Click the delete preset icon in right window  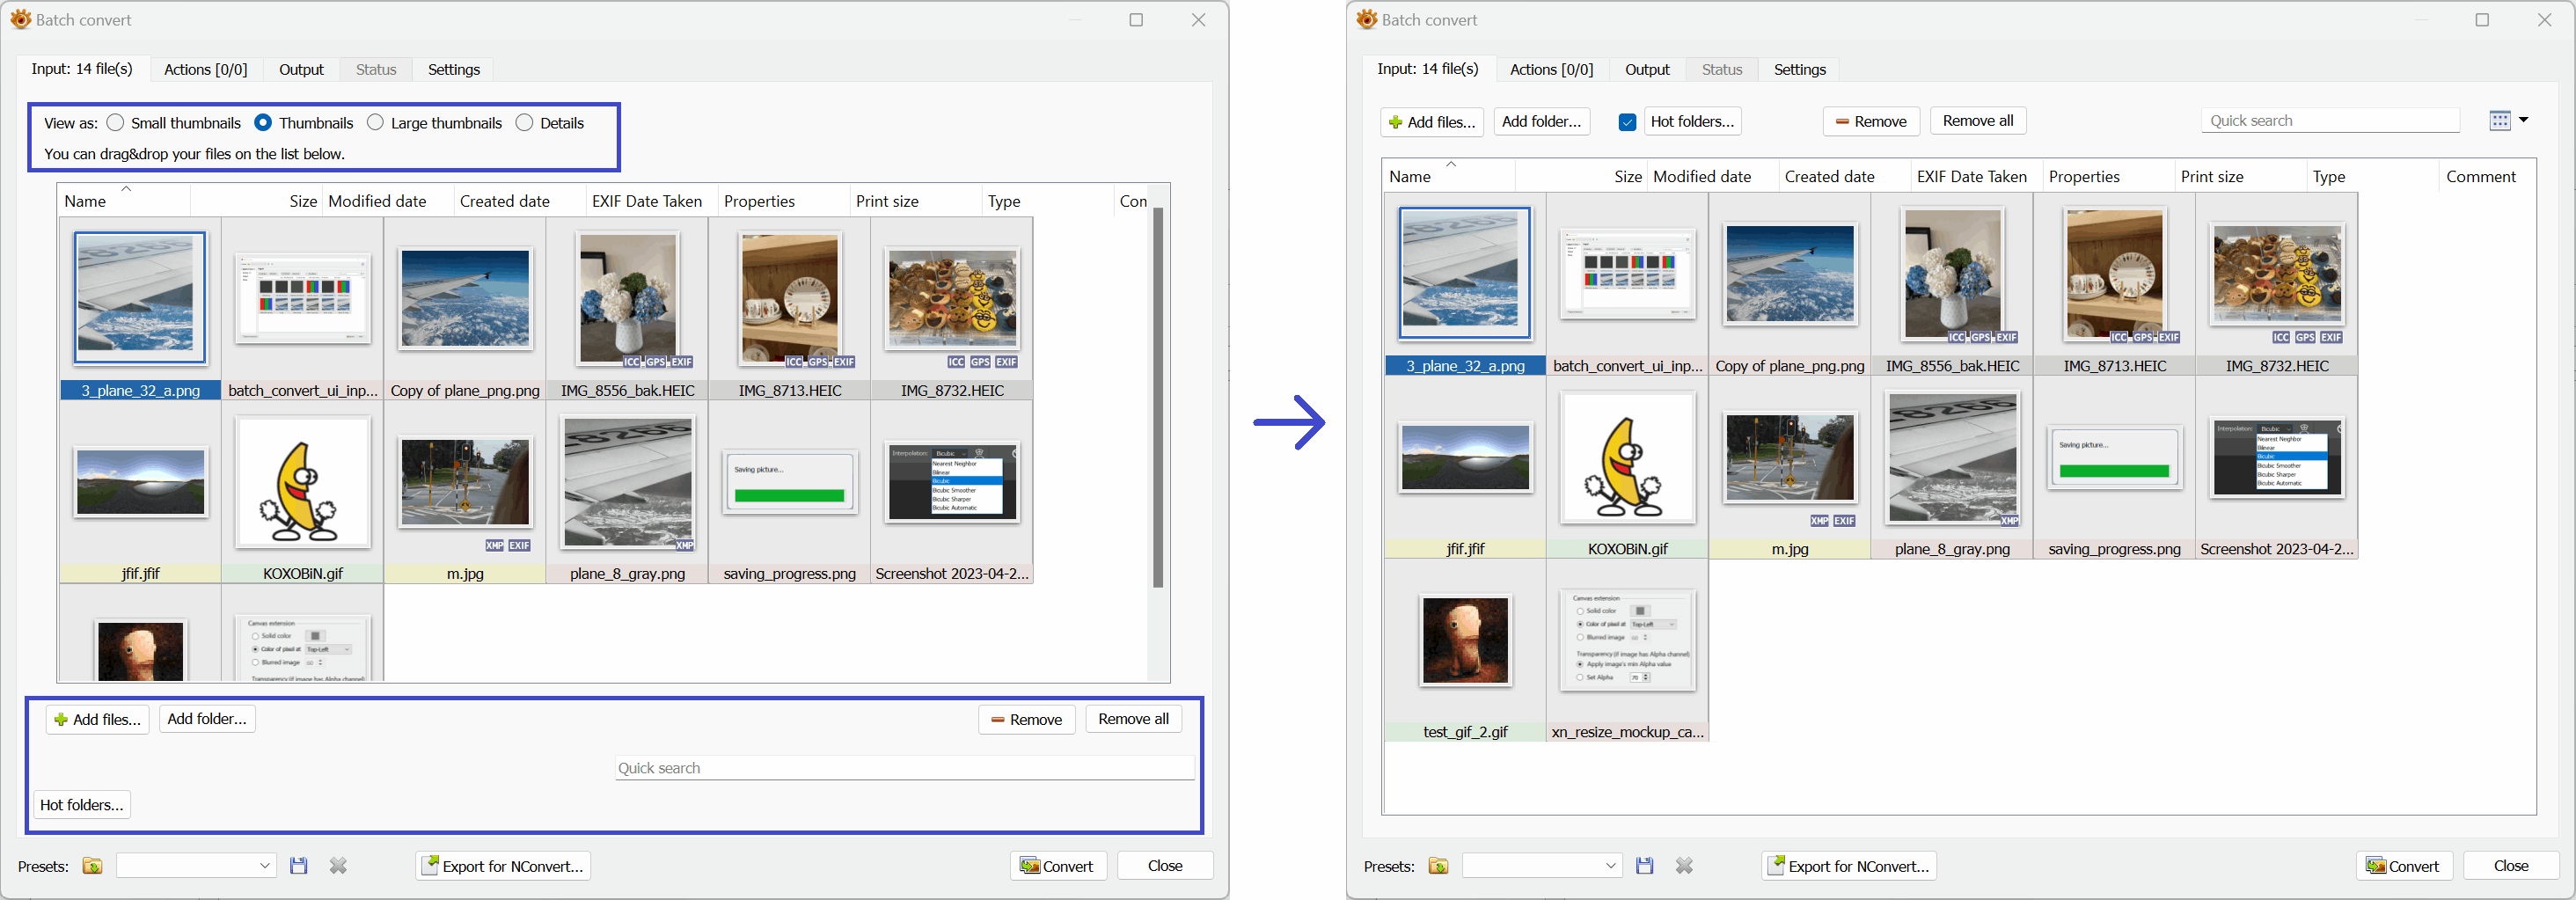coord(1684,866)
